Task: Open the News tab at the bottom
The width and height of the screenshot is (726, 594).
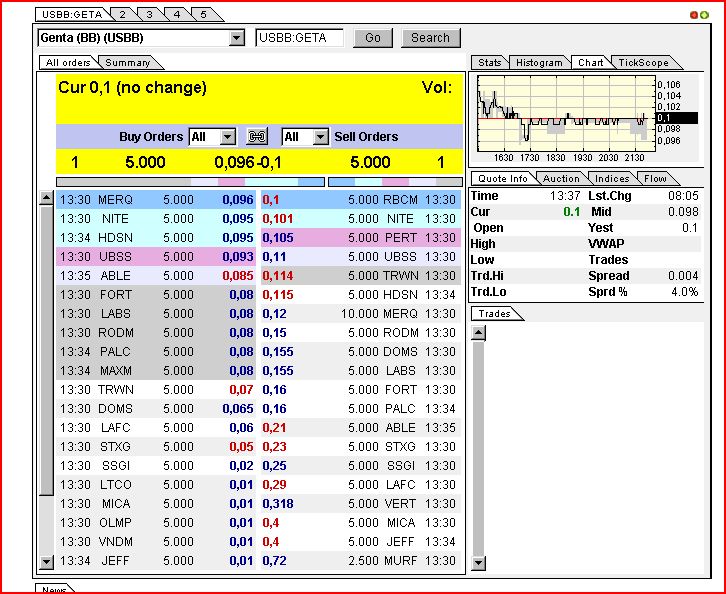Action: 54,589
